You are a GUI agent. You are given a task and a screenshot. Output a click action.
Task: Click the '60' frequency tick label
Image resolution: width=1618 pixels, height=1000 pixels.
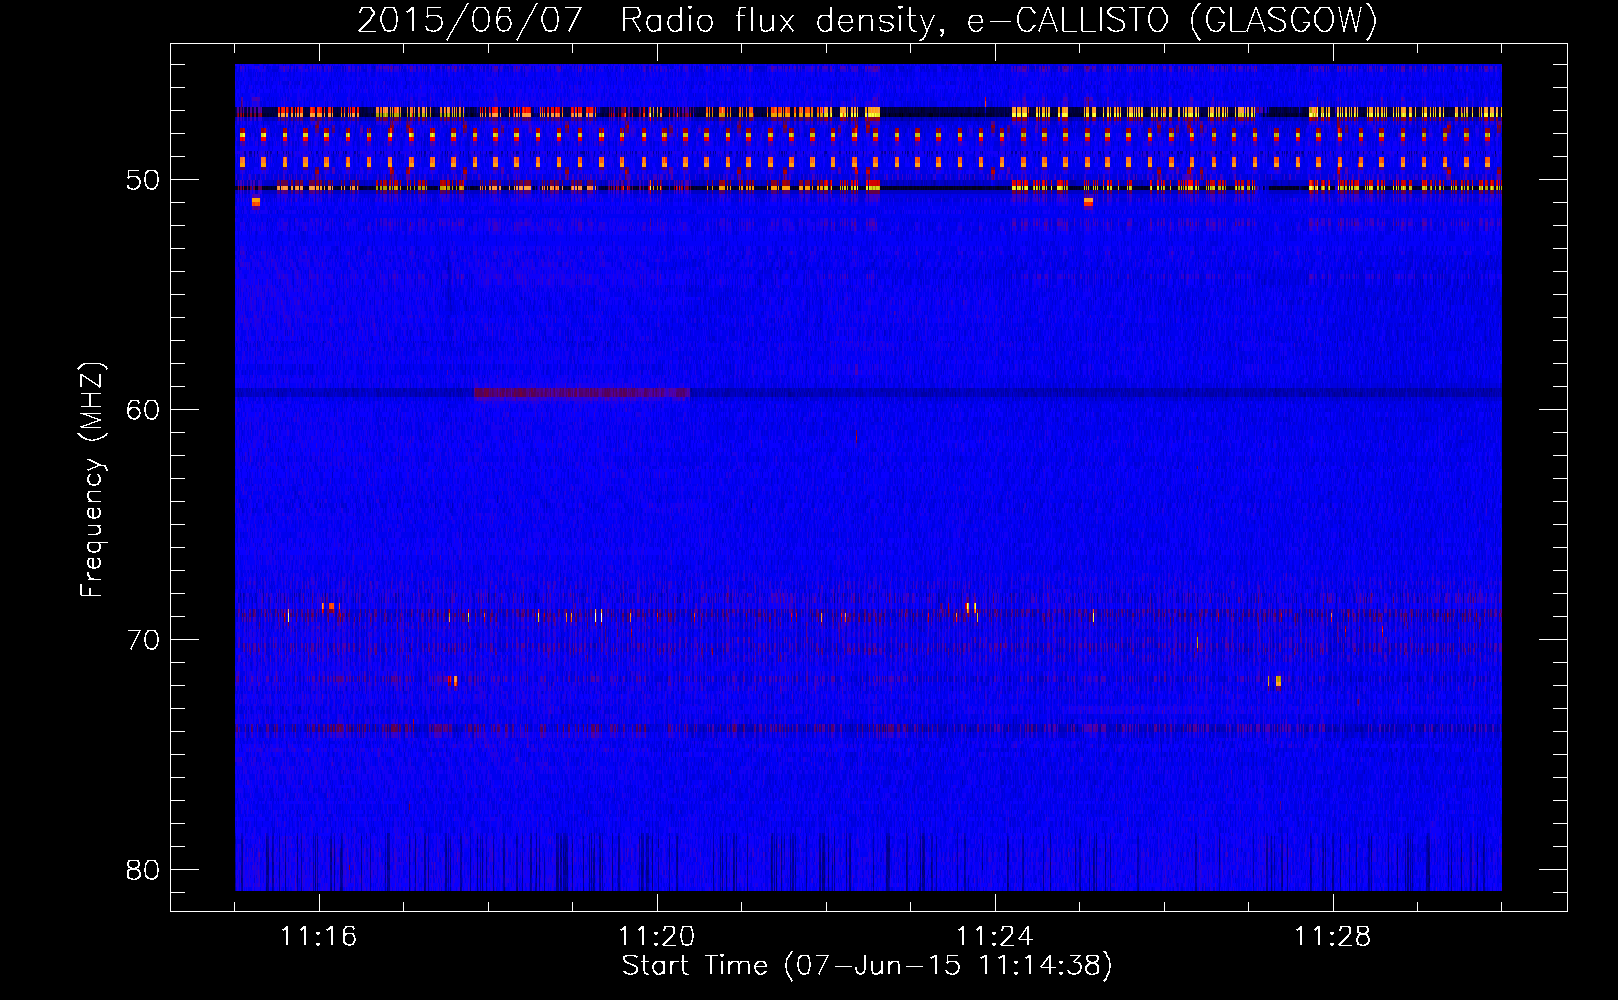pyautogui.click(x=143, y=410)
